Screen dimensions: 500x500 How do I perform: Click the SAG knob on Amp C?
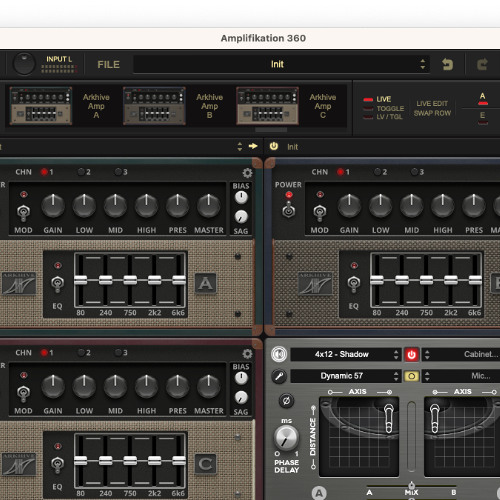click(241, 397)
